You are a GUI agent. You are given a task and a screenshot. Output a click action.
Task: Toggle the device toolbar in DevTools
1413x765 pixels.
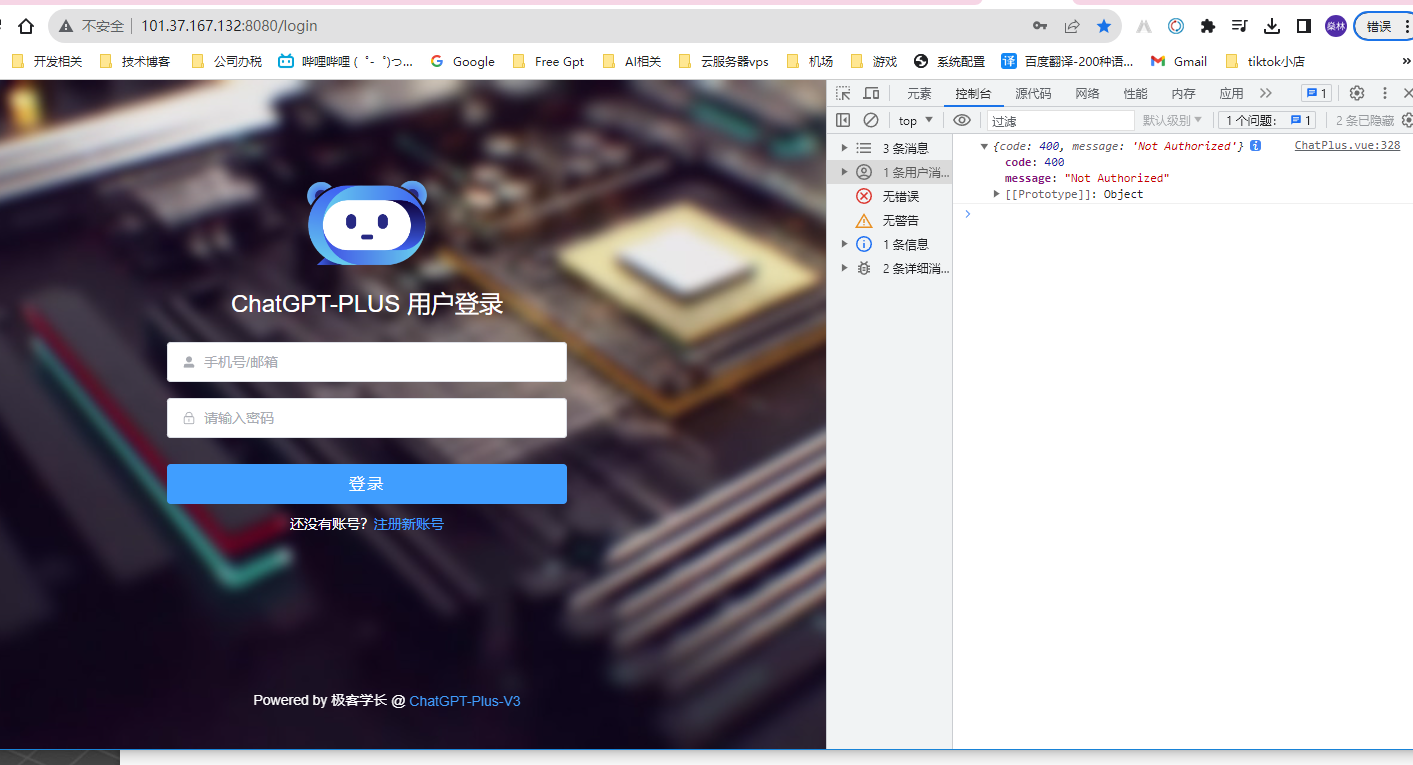coord(871,93)
